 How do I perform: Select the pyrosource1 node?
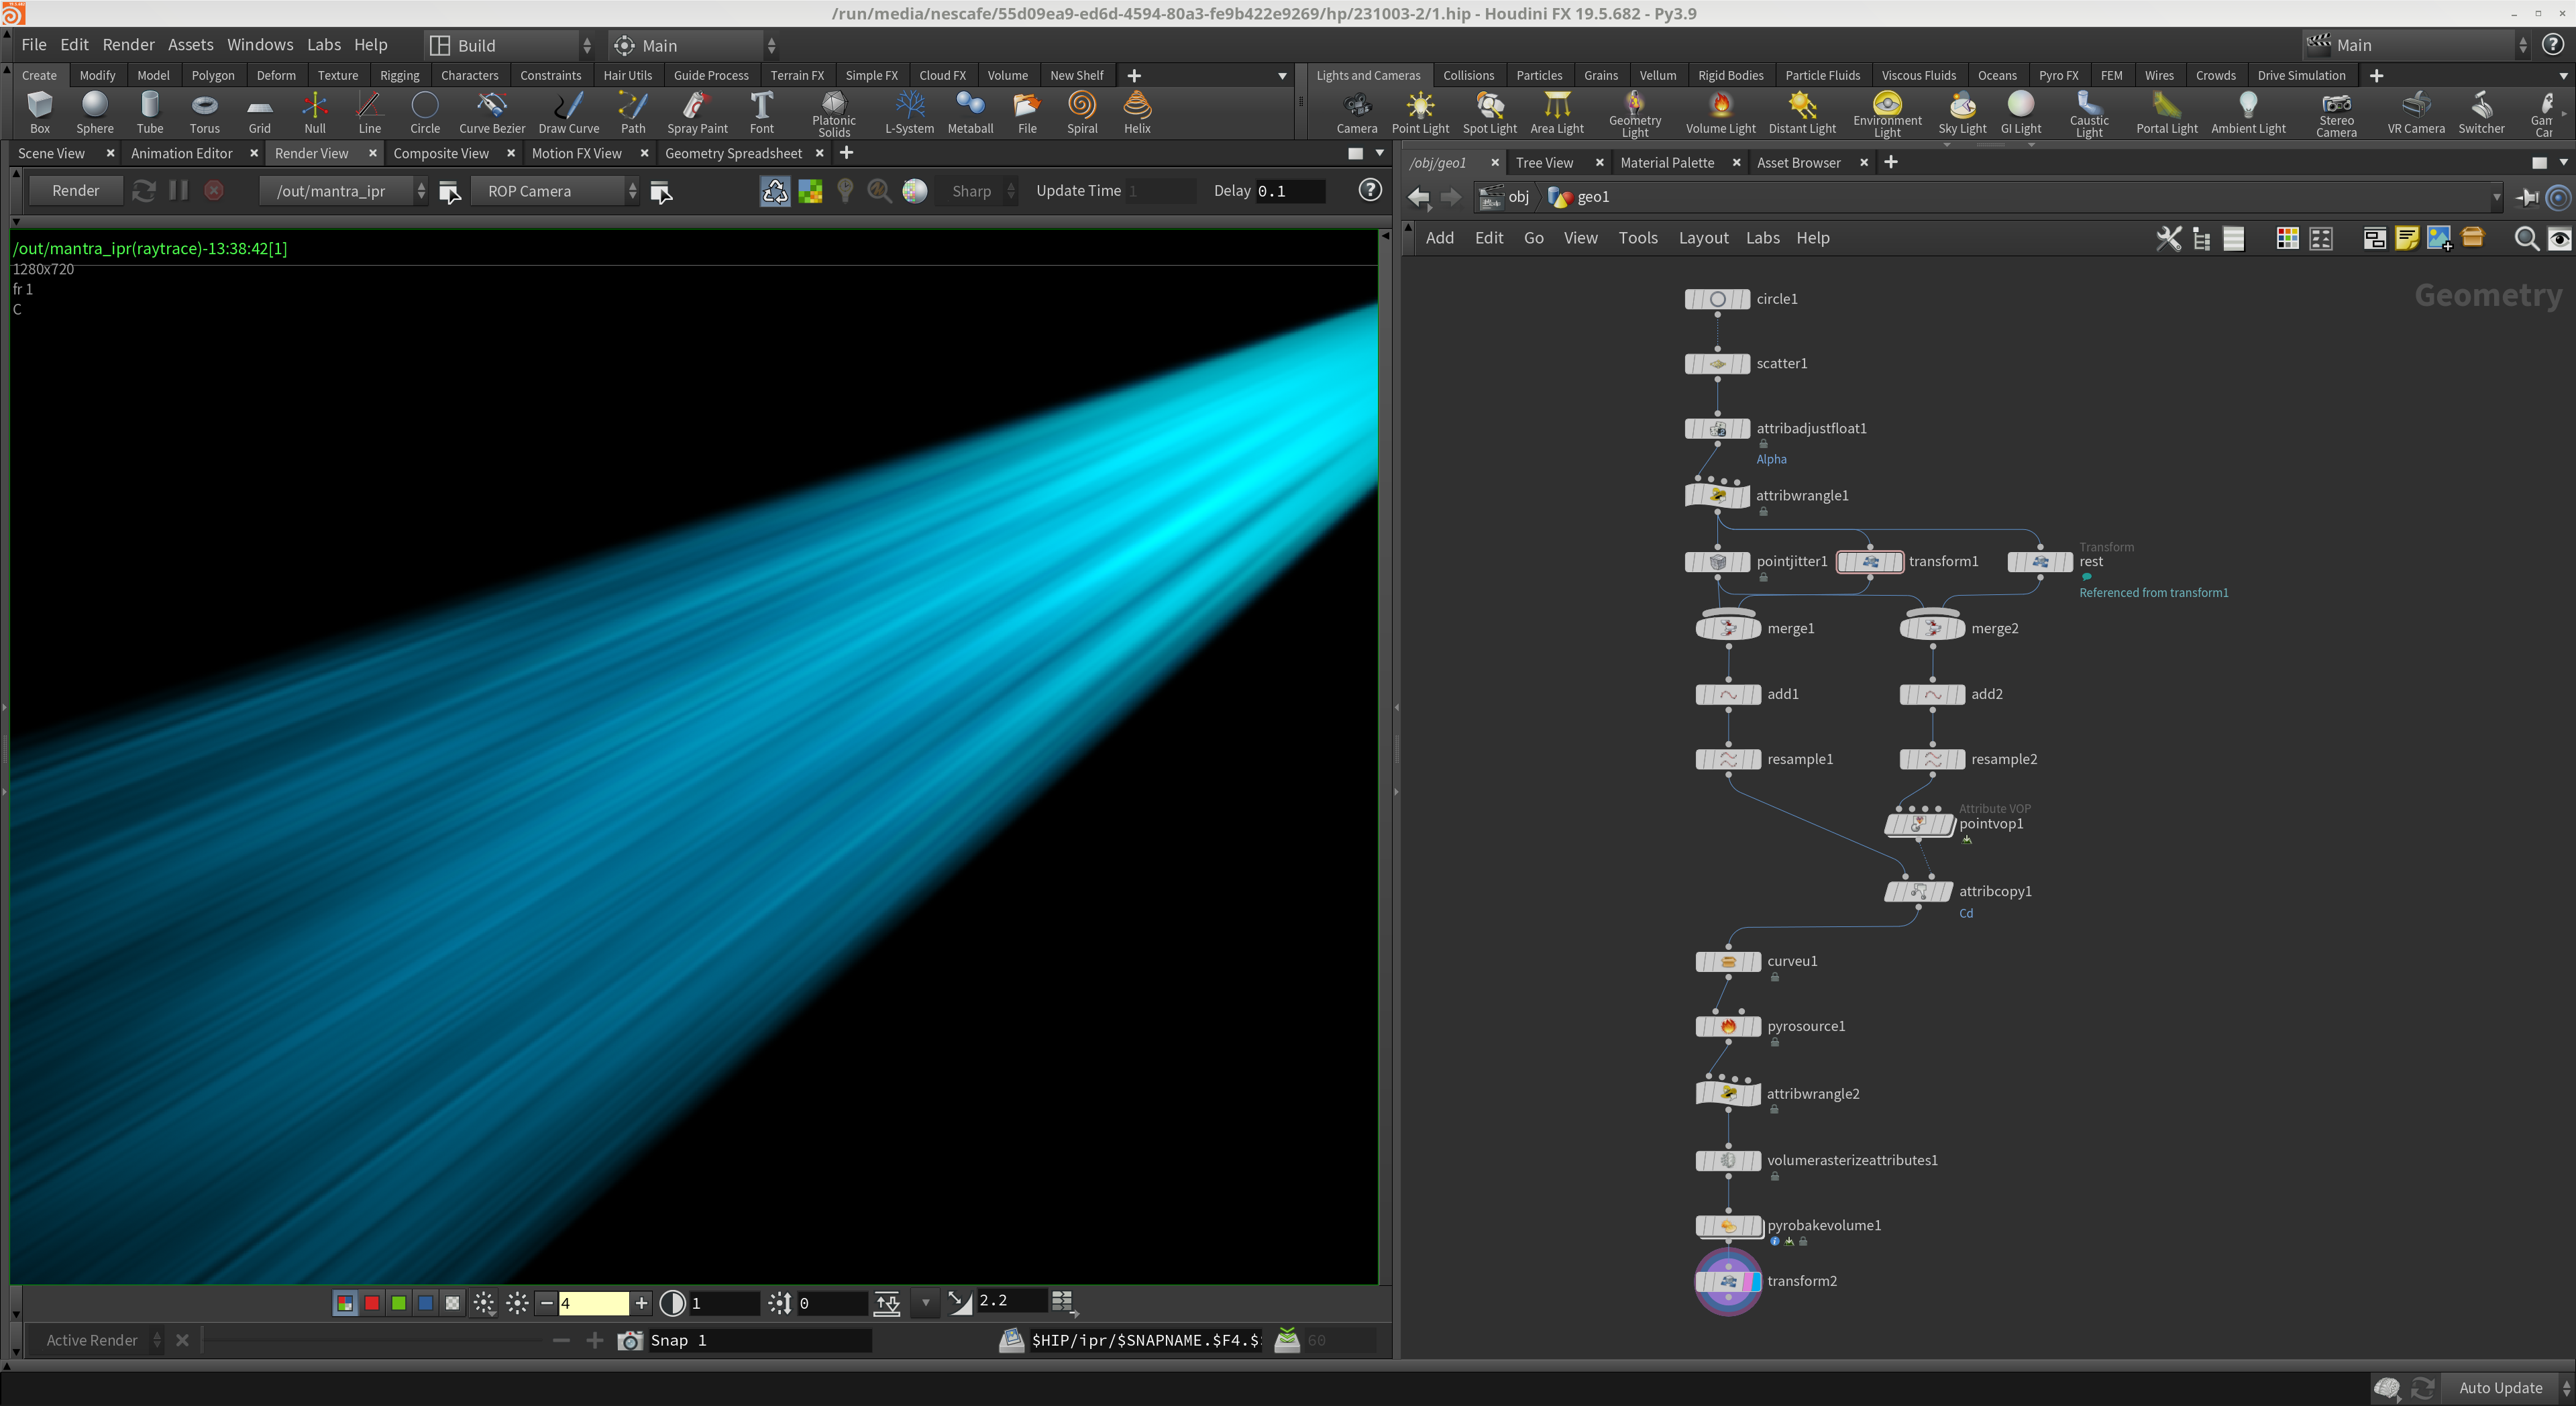pos(1728,1026)
